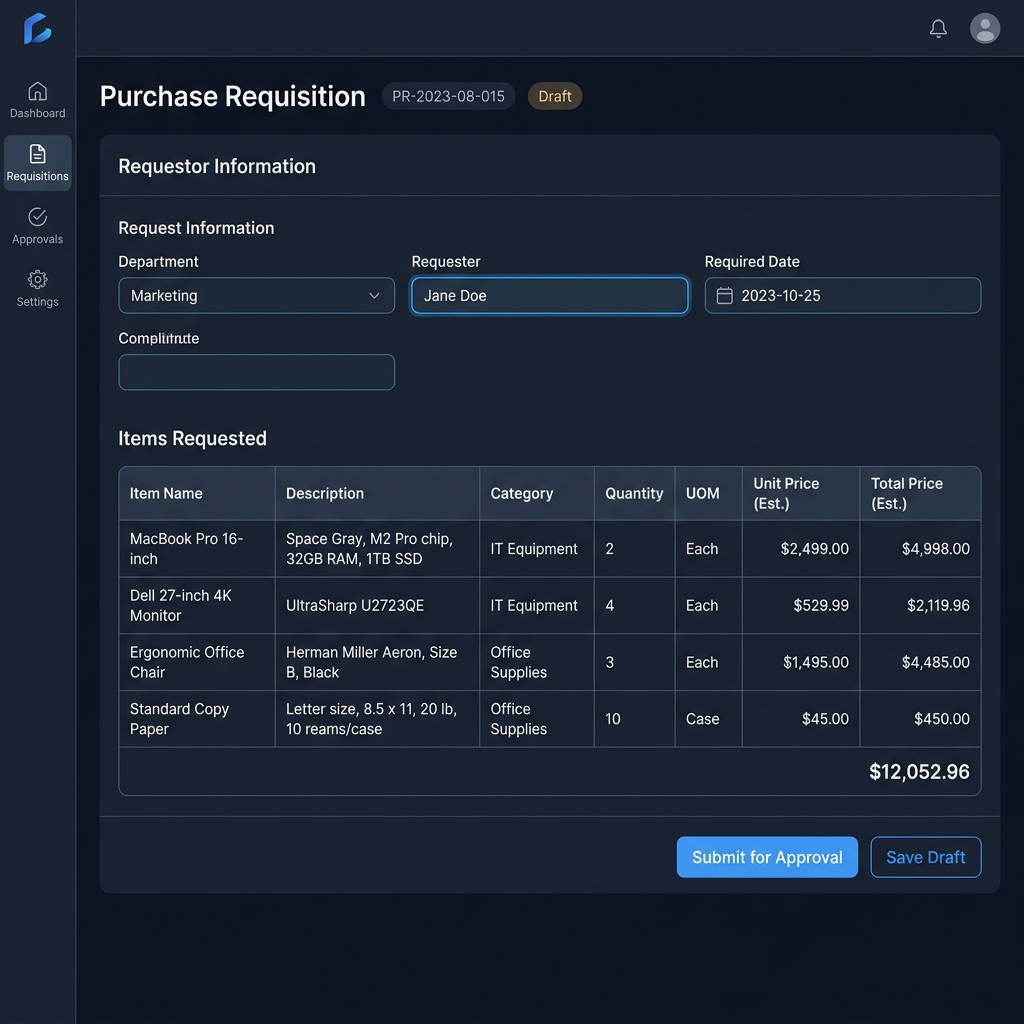
Task: Click quantity 4 in Dell Monitor row
Action: pos(609,605)
